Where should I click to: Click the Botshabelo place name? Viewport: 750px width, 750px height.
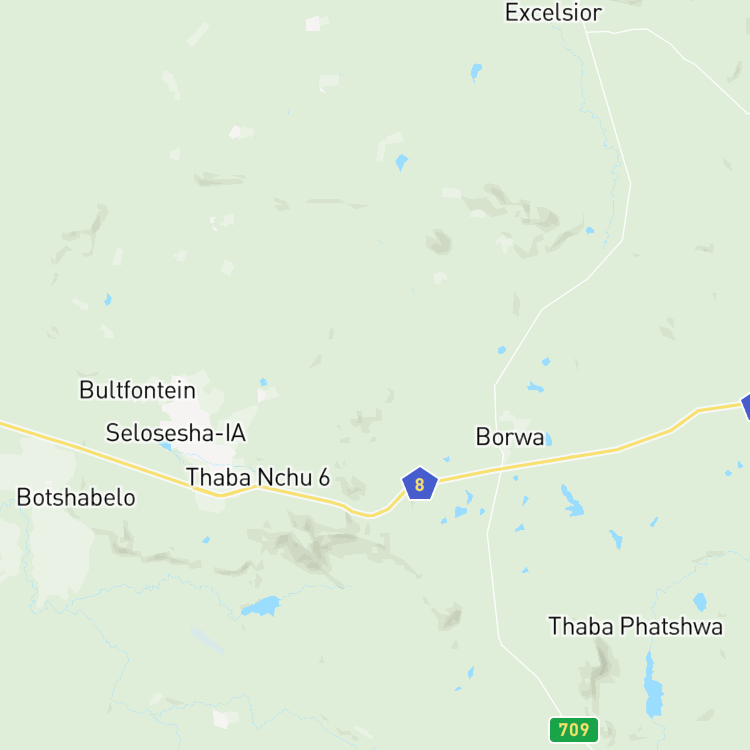[76, 497]
